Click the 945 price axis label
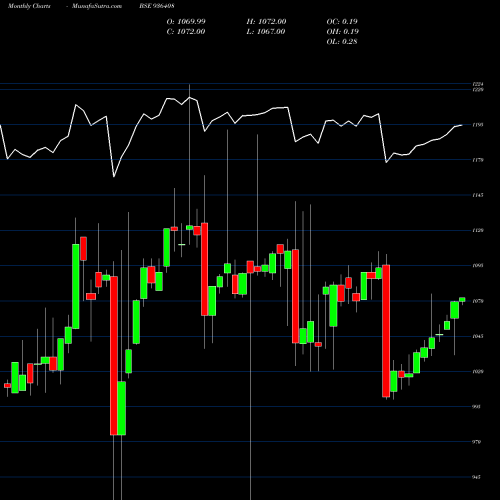This screenshot has width=500, height=500. click(476, 477)
